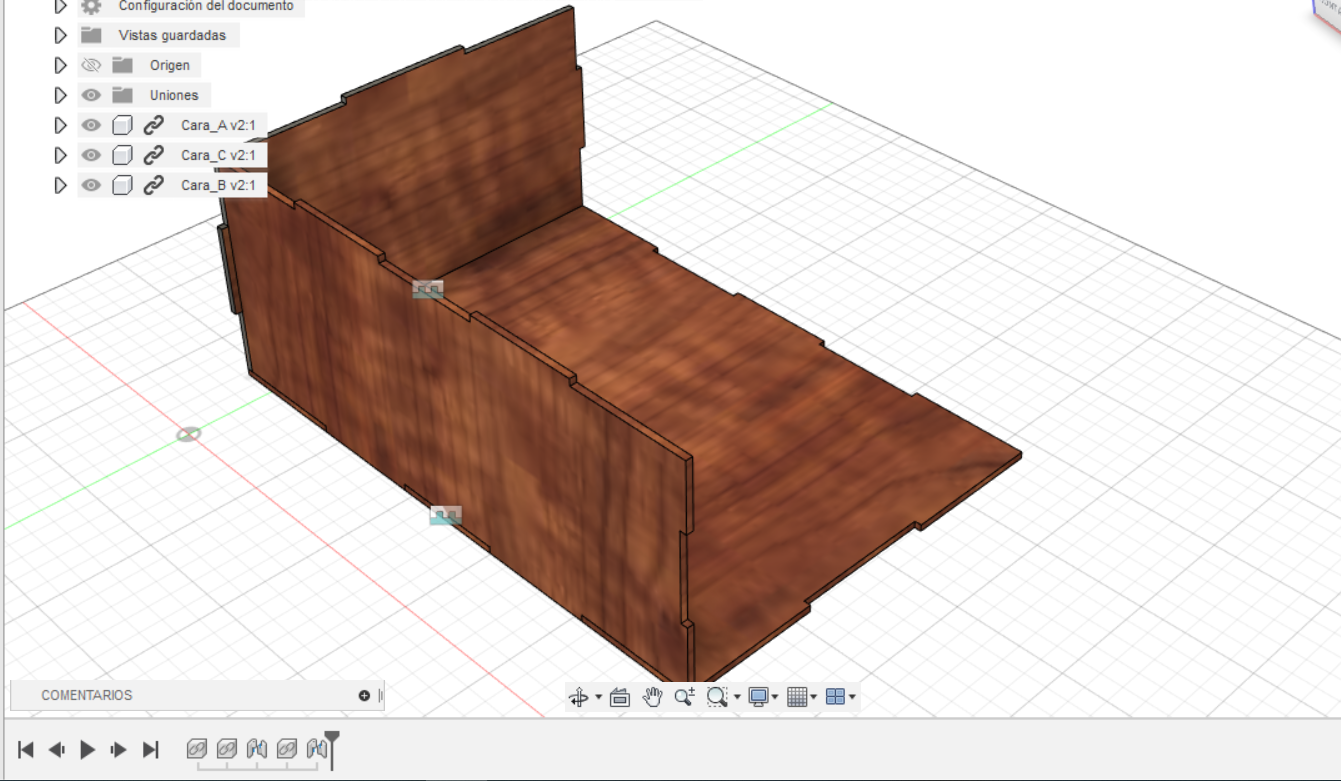Hide the Cara_A v2:1 component
Image resolution: width=1341 pixels, height=781 pixels.
pos(91,125)
